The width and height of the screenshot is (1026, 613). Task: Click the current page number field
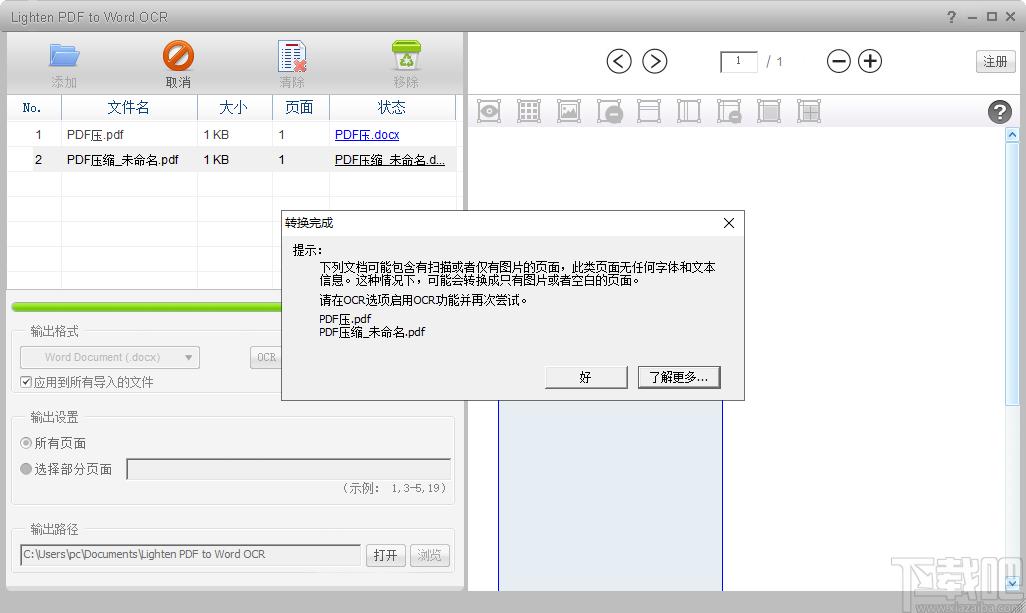(x=739, y=61)
